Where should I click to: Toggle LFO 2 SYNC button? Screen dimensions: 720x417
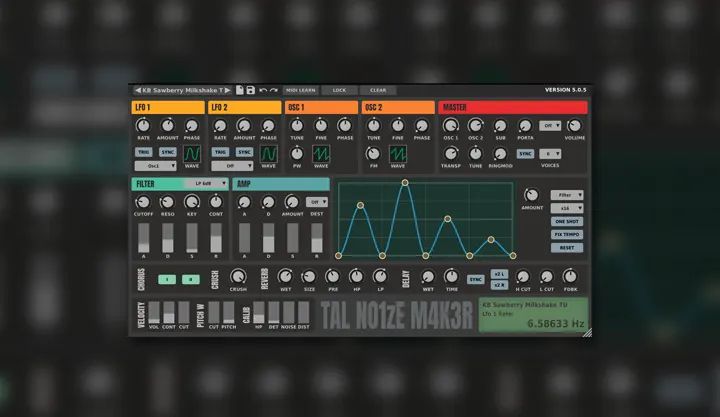pos(244,152)
